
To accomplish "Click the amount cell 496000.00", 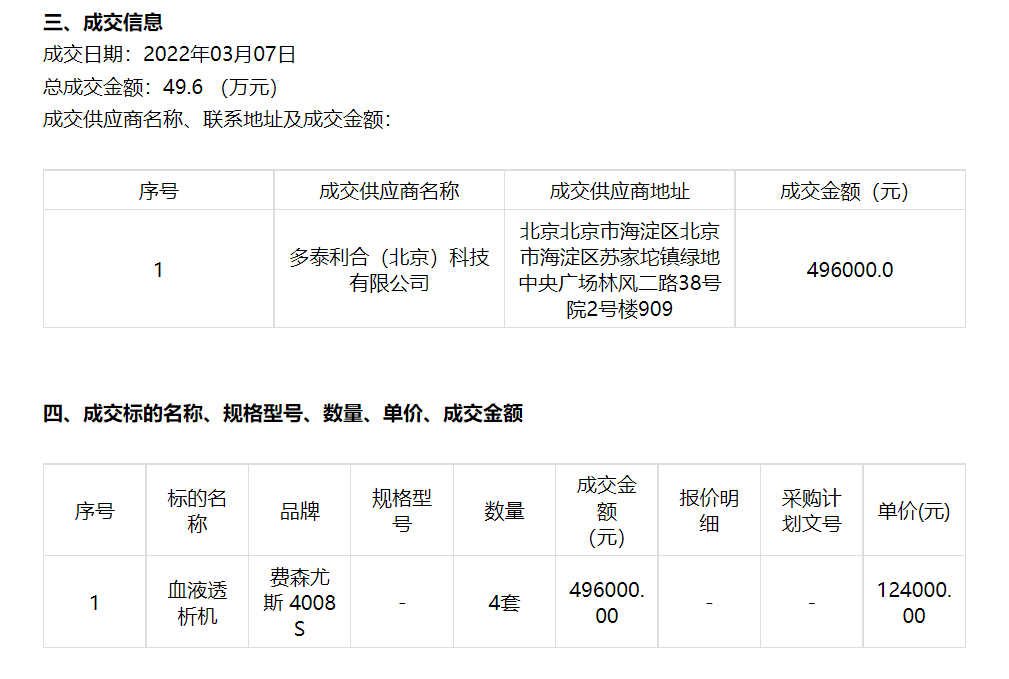I will (x=606, y=603).
